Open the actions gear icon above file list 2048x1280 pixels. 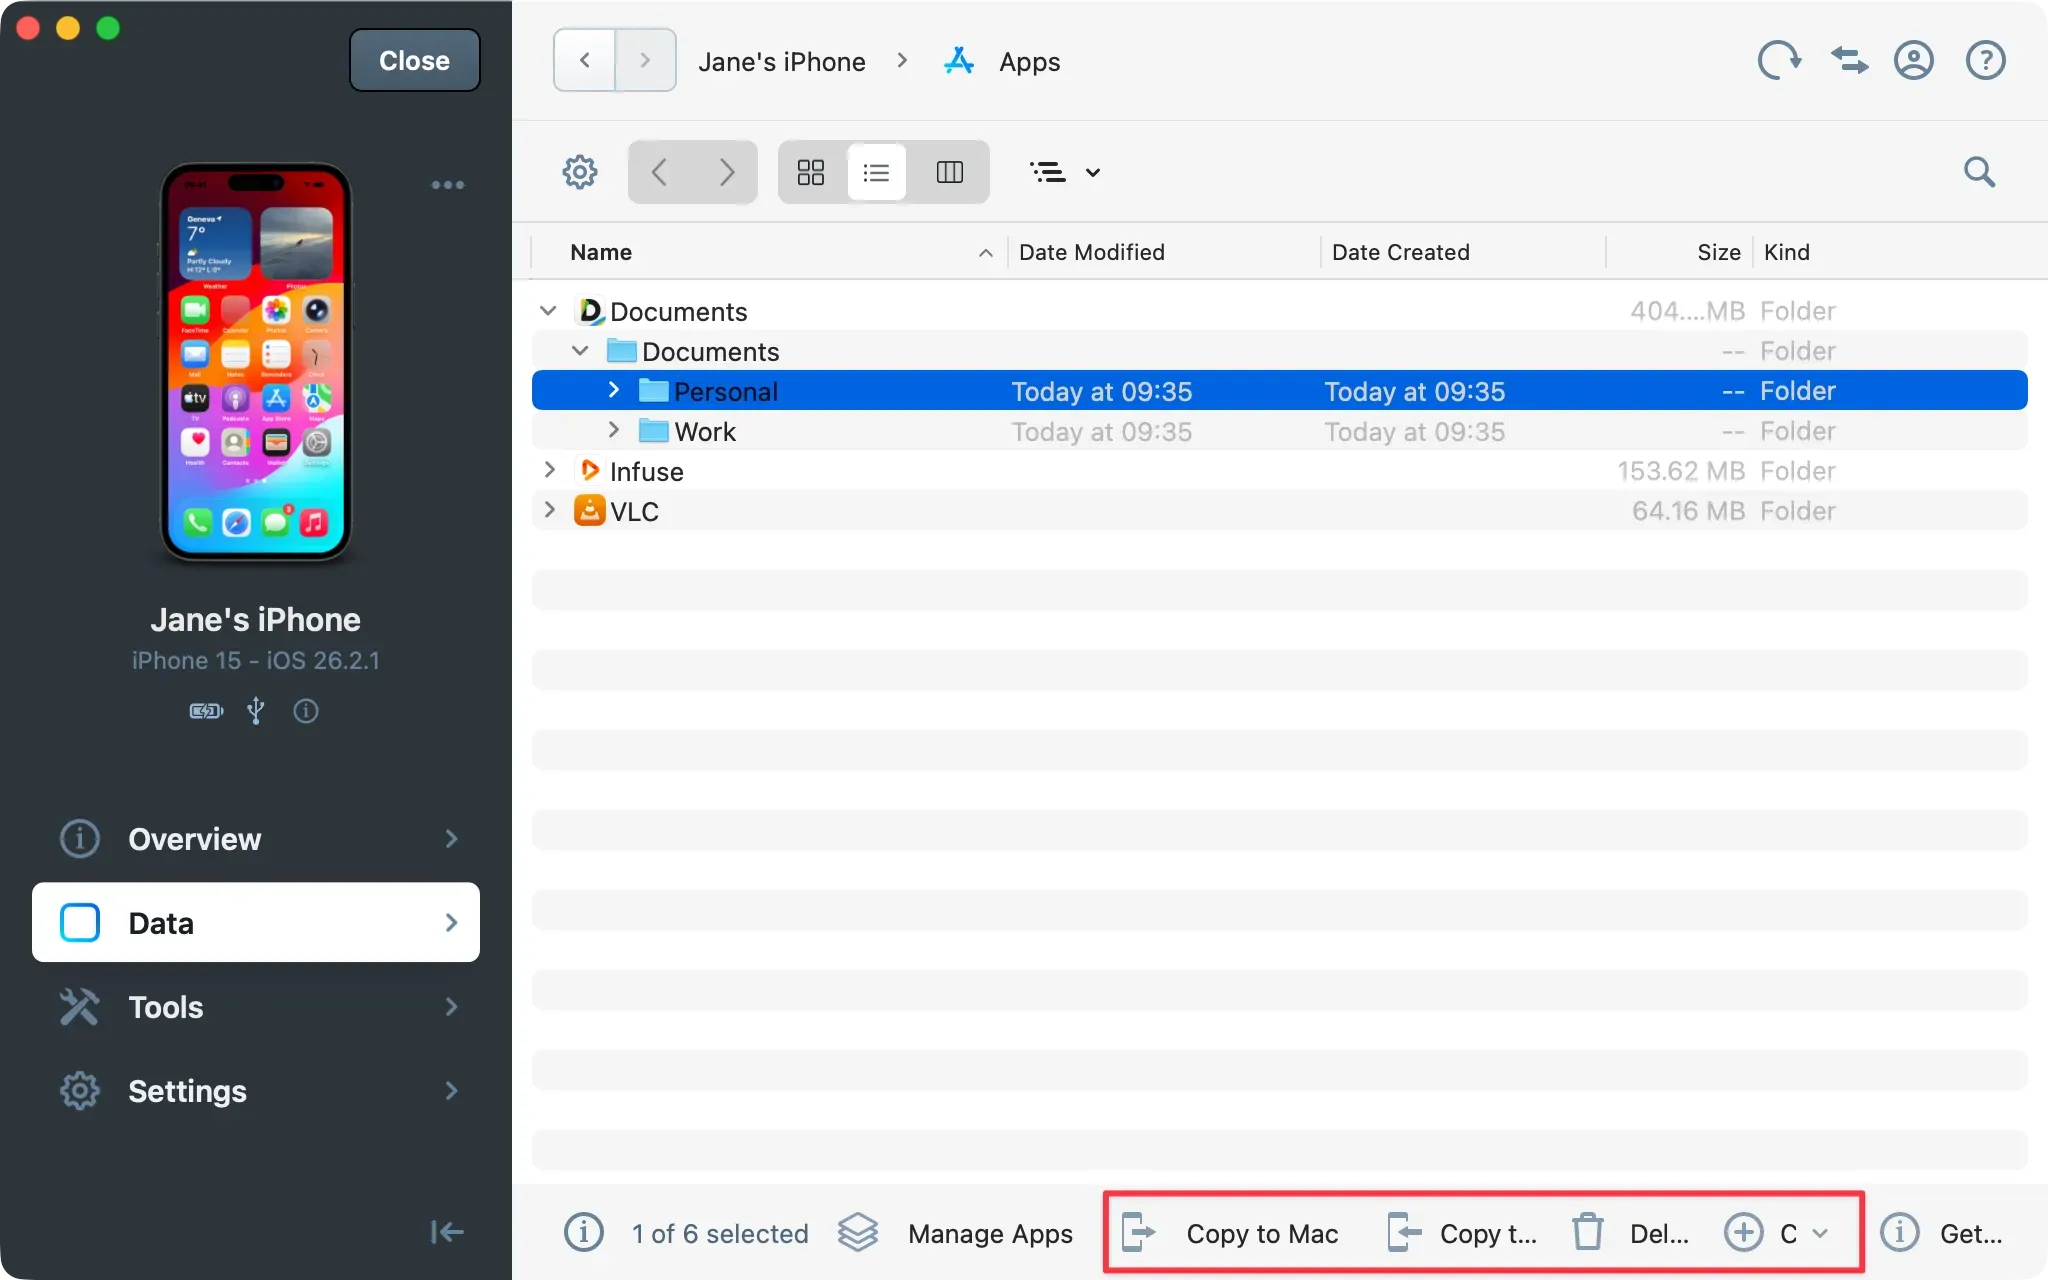580,171
